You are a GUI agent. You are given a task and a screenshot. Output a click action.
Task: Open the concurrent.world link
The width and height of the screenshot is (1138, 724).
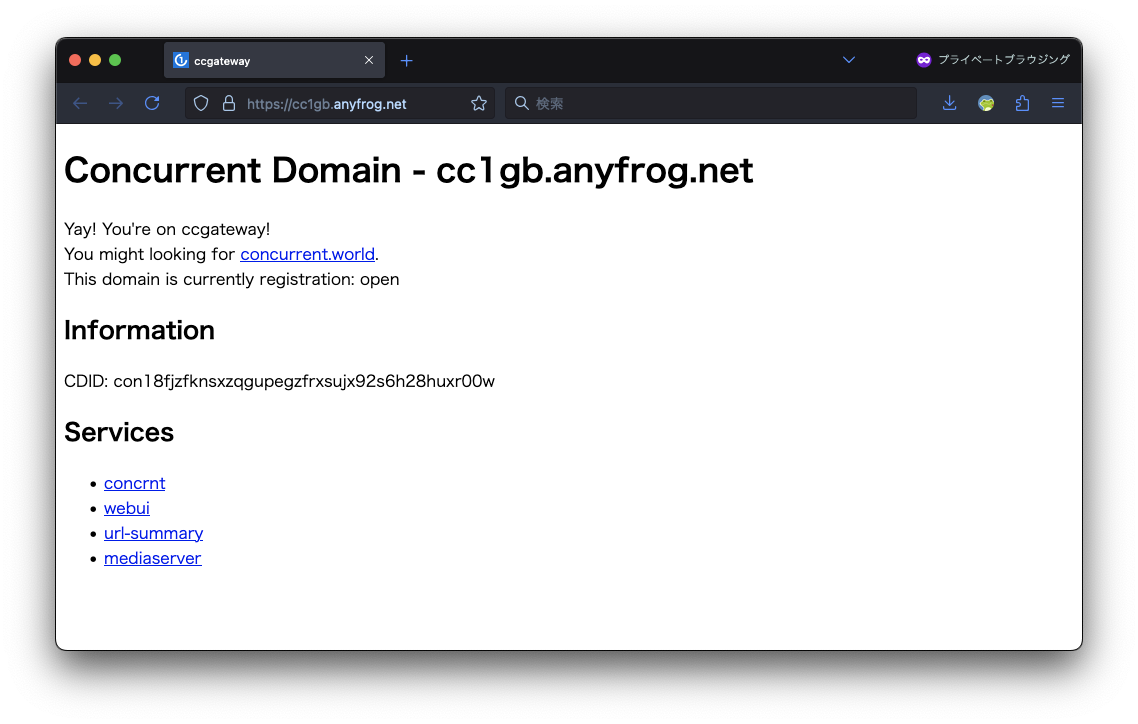click(x=307, y=254)
